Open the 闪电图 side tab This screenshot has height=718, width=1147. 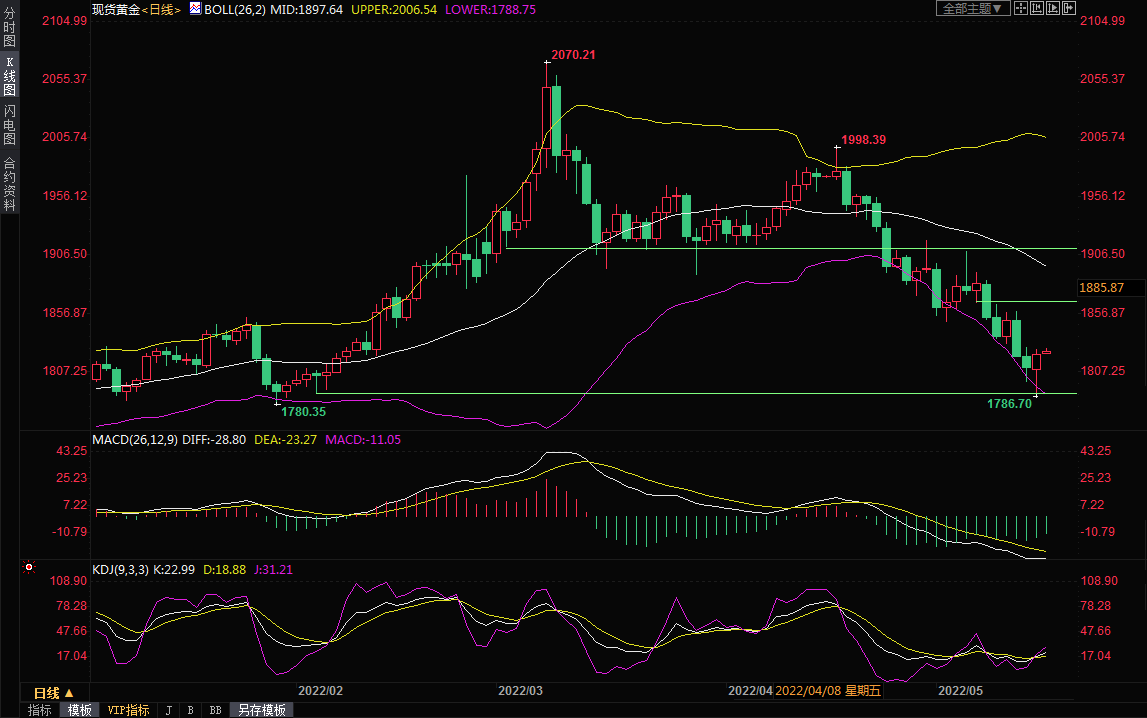(x=9, y=125)
